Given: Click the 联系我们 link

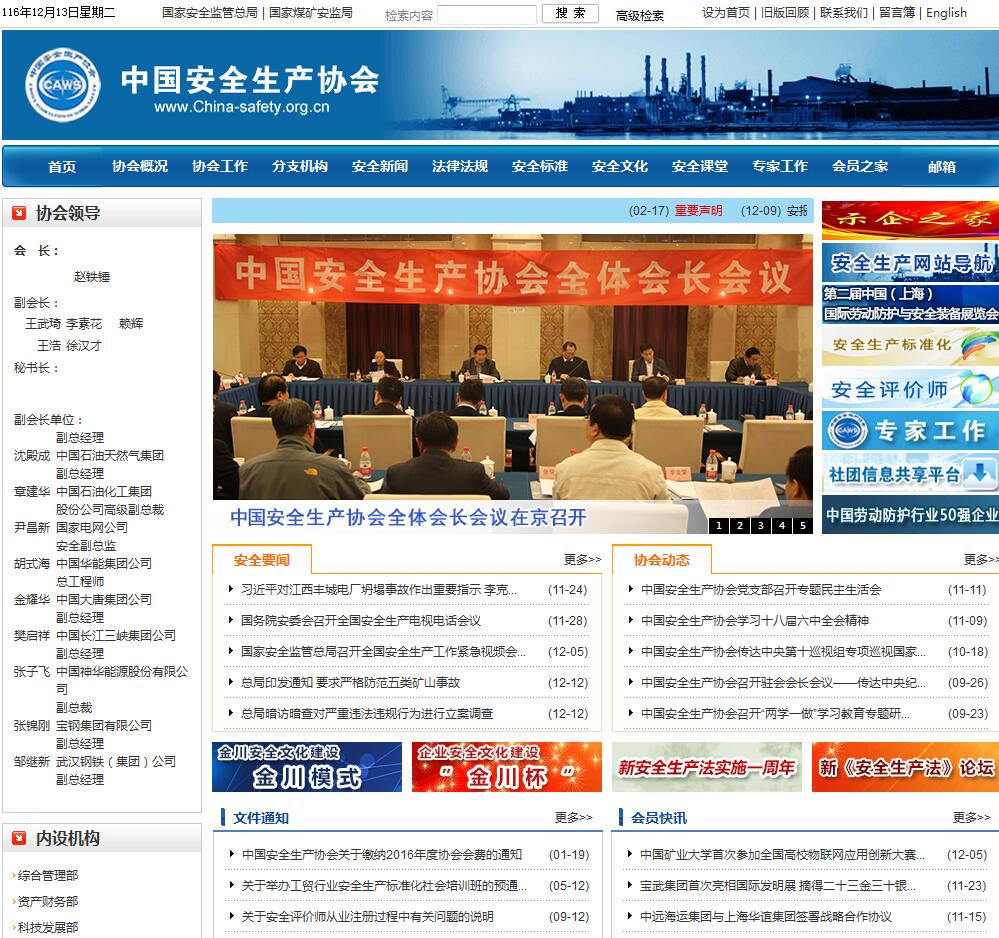Looking at the screenshot, I should point(844,13).
